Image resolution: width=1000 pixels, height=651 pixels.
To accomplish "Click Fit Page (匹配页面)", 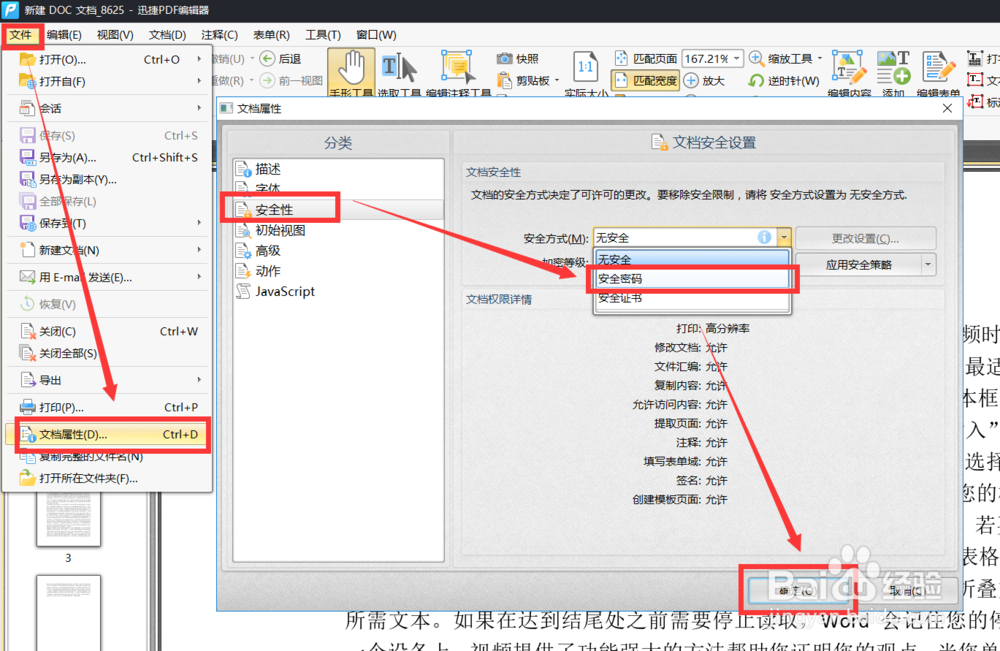I will pos(645,59).
